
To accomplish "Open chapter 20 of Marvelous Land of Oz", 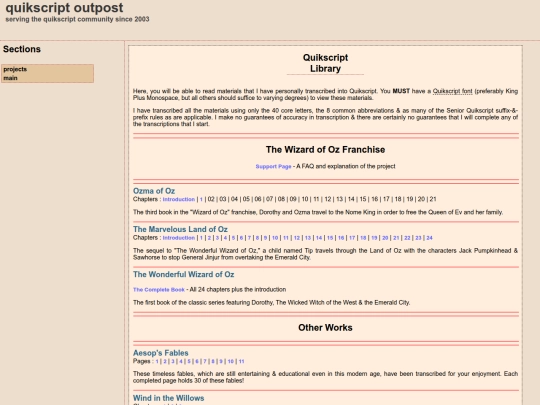I will (385, 238).
